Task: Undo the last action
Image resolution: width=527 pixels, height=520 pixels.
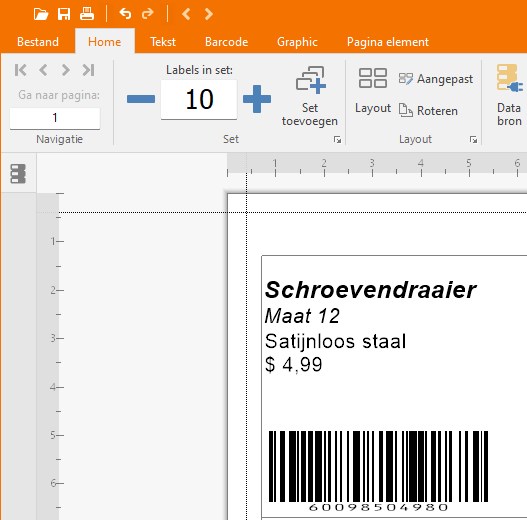Action: 125,14
